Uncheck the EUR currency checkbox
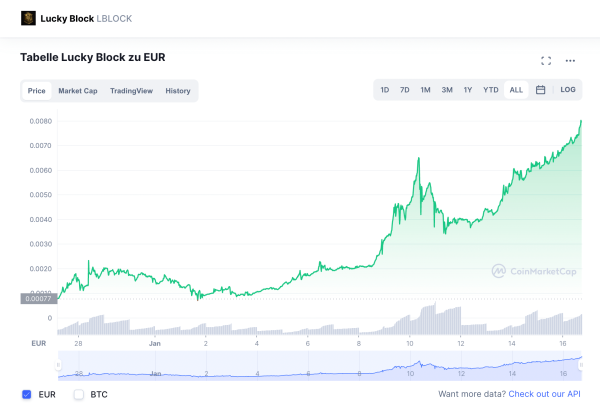The height and width of the screenshot is (418, 600). click(26, 394)
